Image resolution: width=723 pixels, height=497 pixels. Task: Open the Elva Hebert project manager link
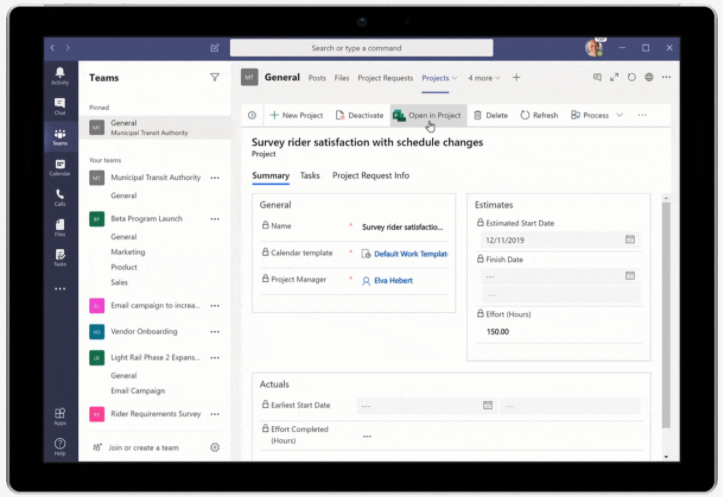[x=392, y=281]
